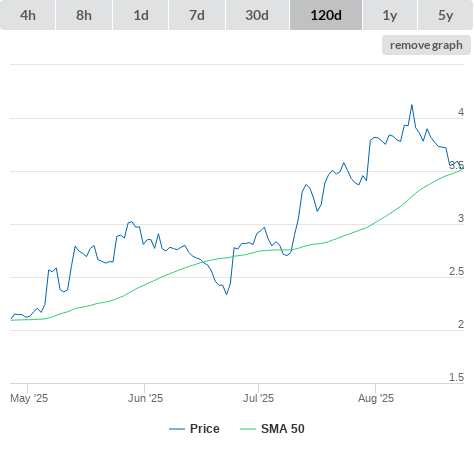Click the remove graph button
Screen dimensions: 474x455
(426, 45)
